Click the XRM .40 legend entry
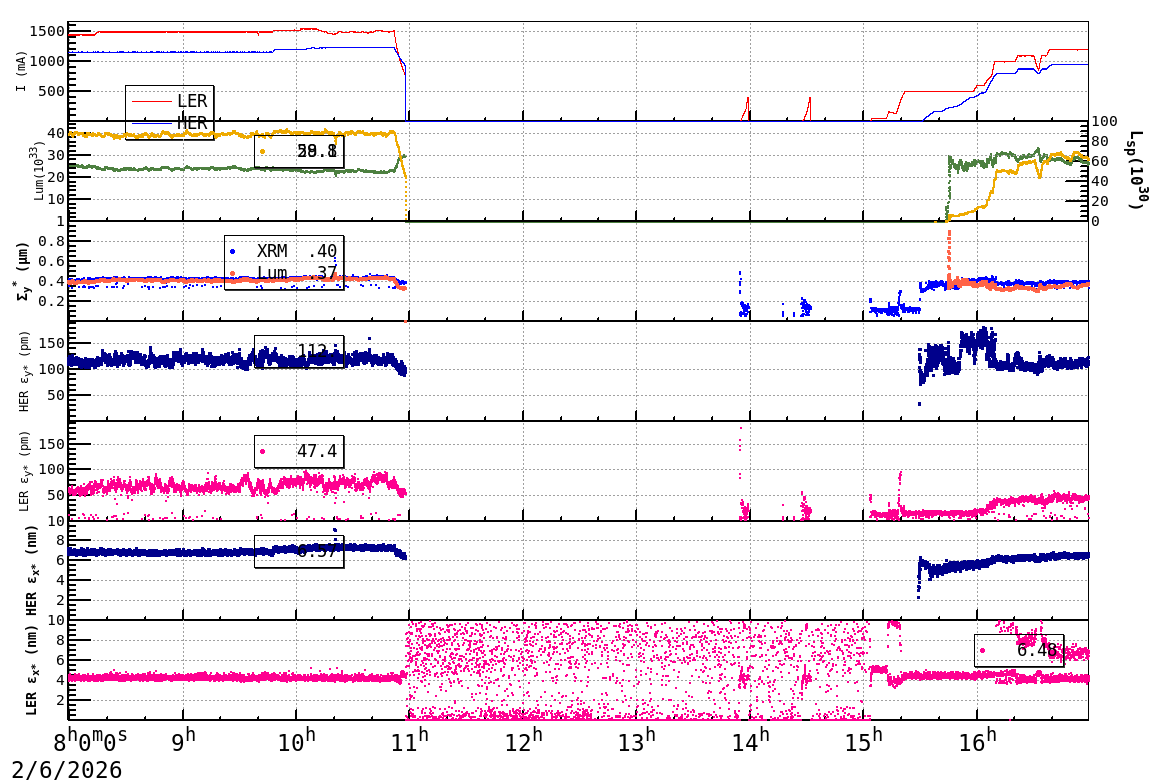 pos(284,252)
